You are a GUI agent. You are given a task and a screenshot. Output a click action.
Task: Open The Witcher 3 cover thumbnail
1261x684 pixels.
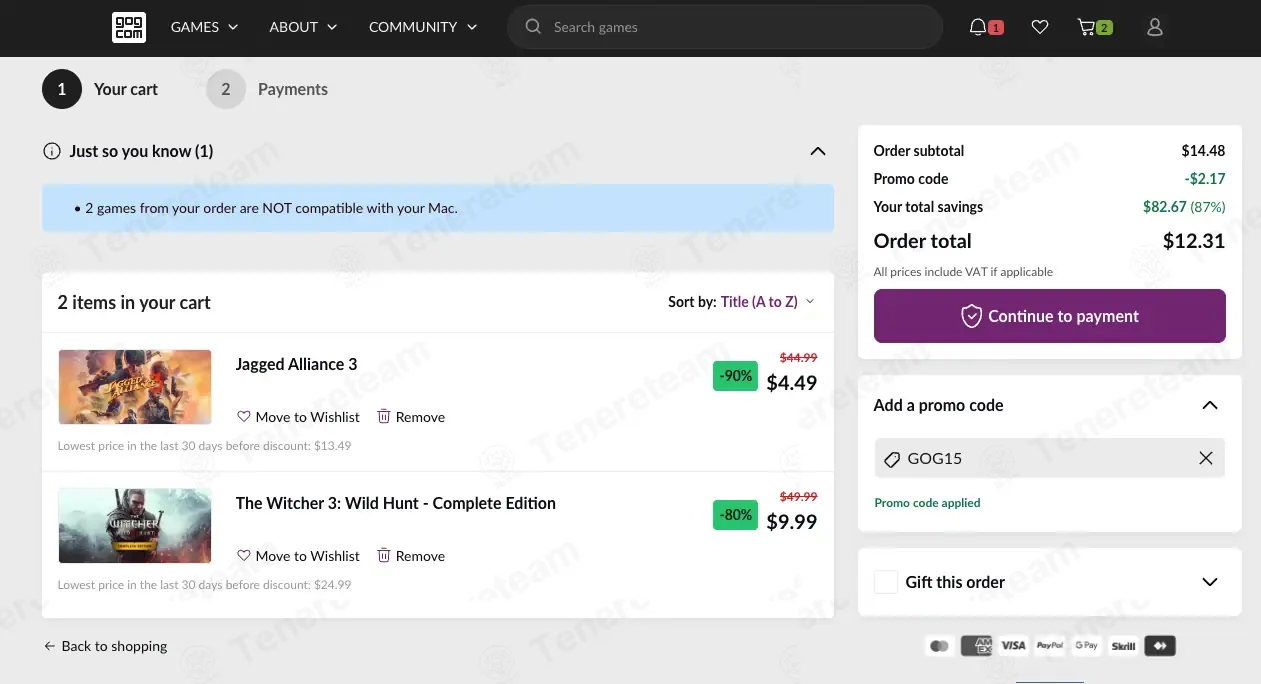135,526
